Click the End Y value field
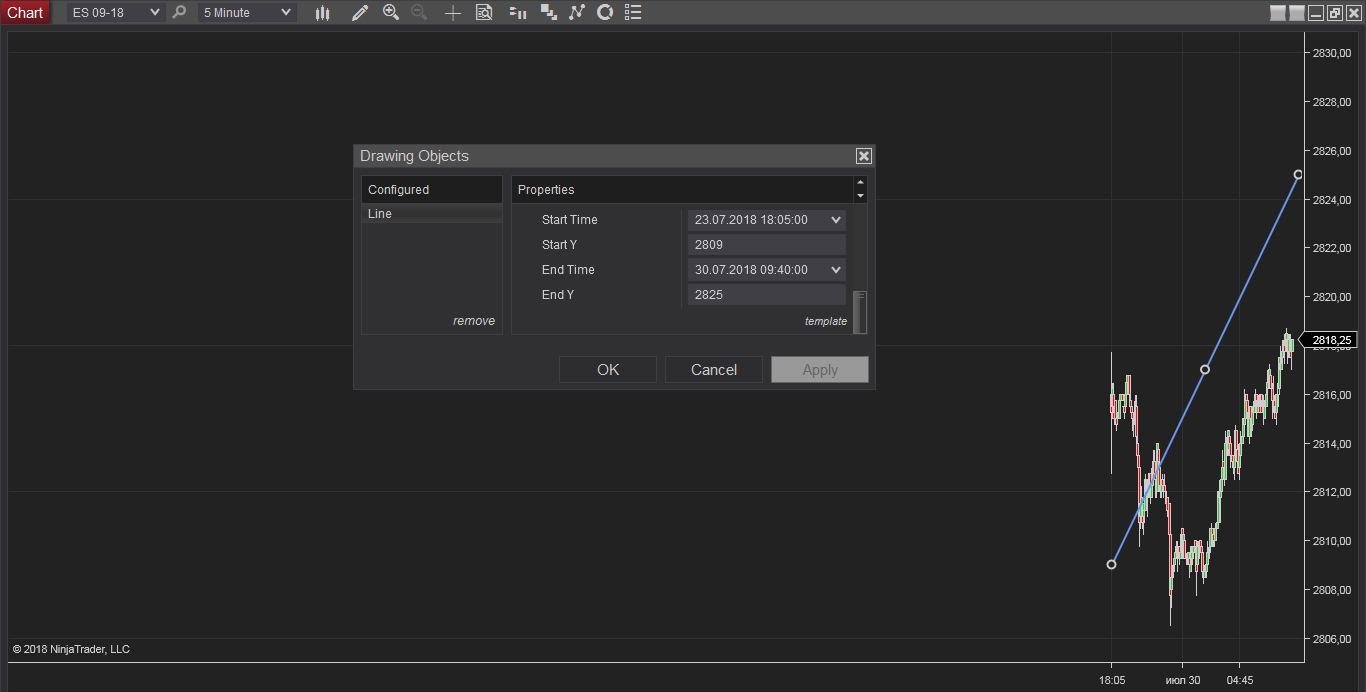Viewport: 1366px width, 692px height. tap(766, 295)
